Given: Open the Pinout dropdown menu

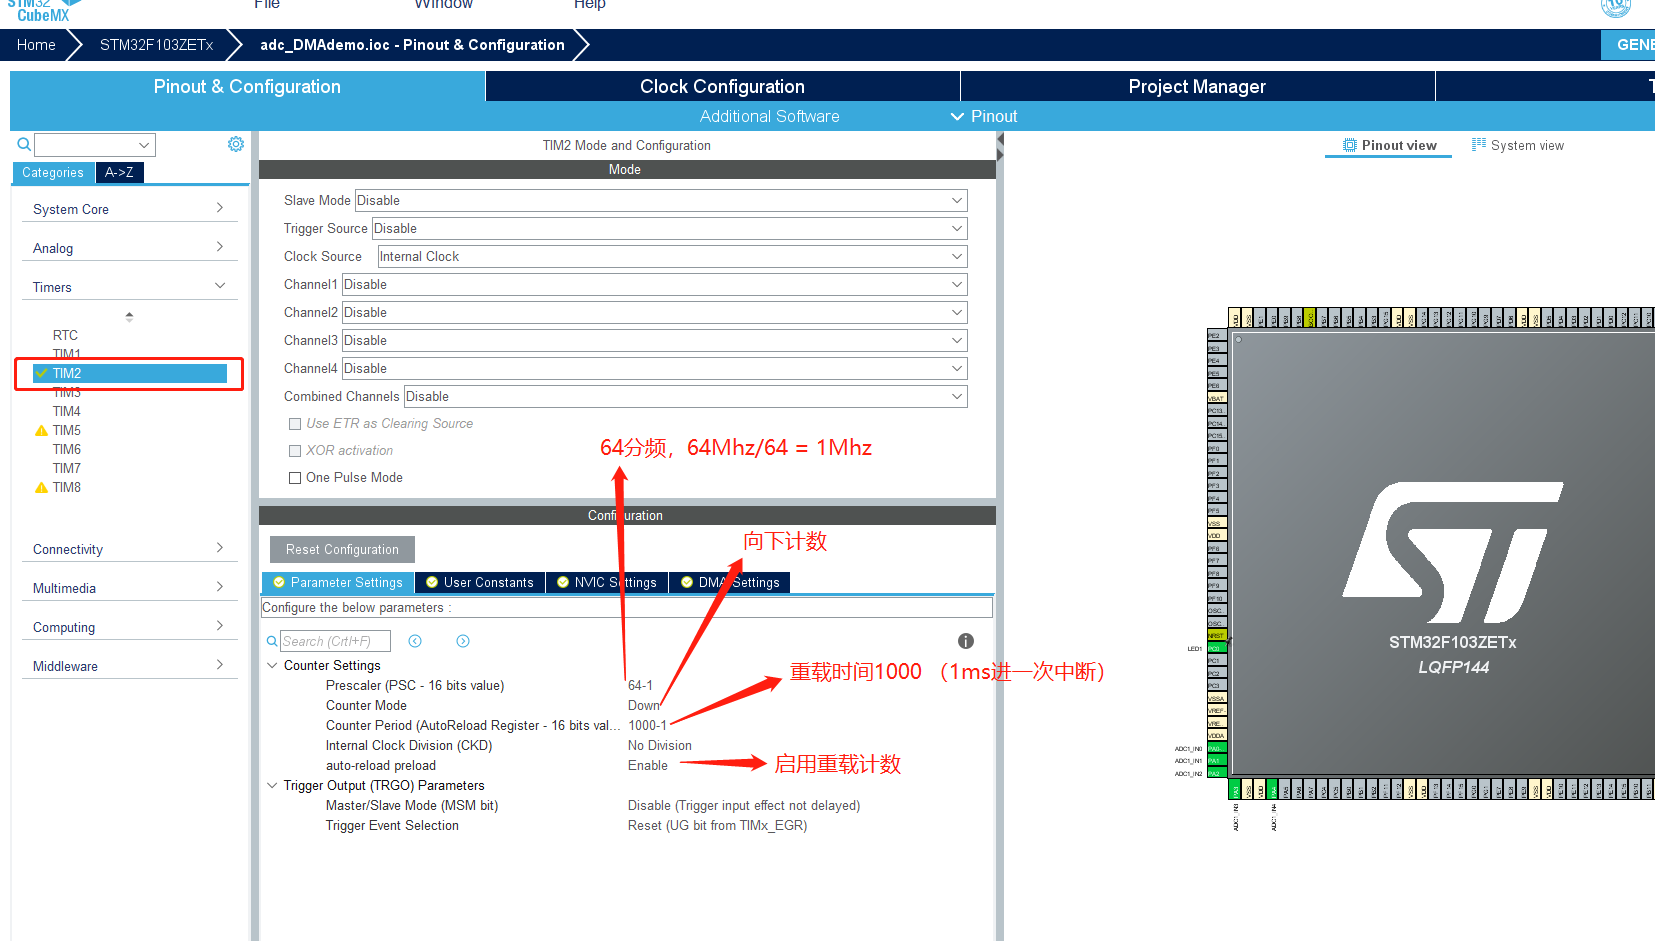Looking at the screenshot, I should tap(984, 116).
